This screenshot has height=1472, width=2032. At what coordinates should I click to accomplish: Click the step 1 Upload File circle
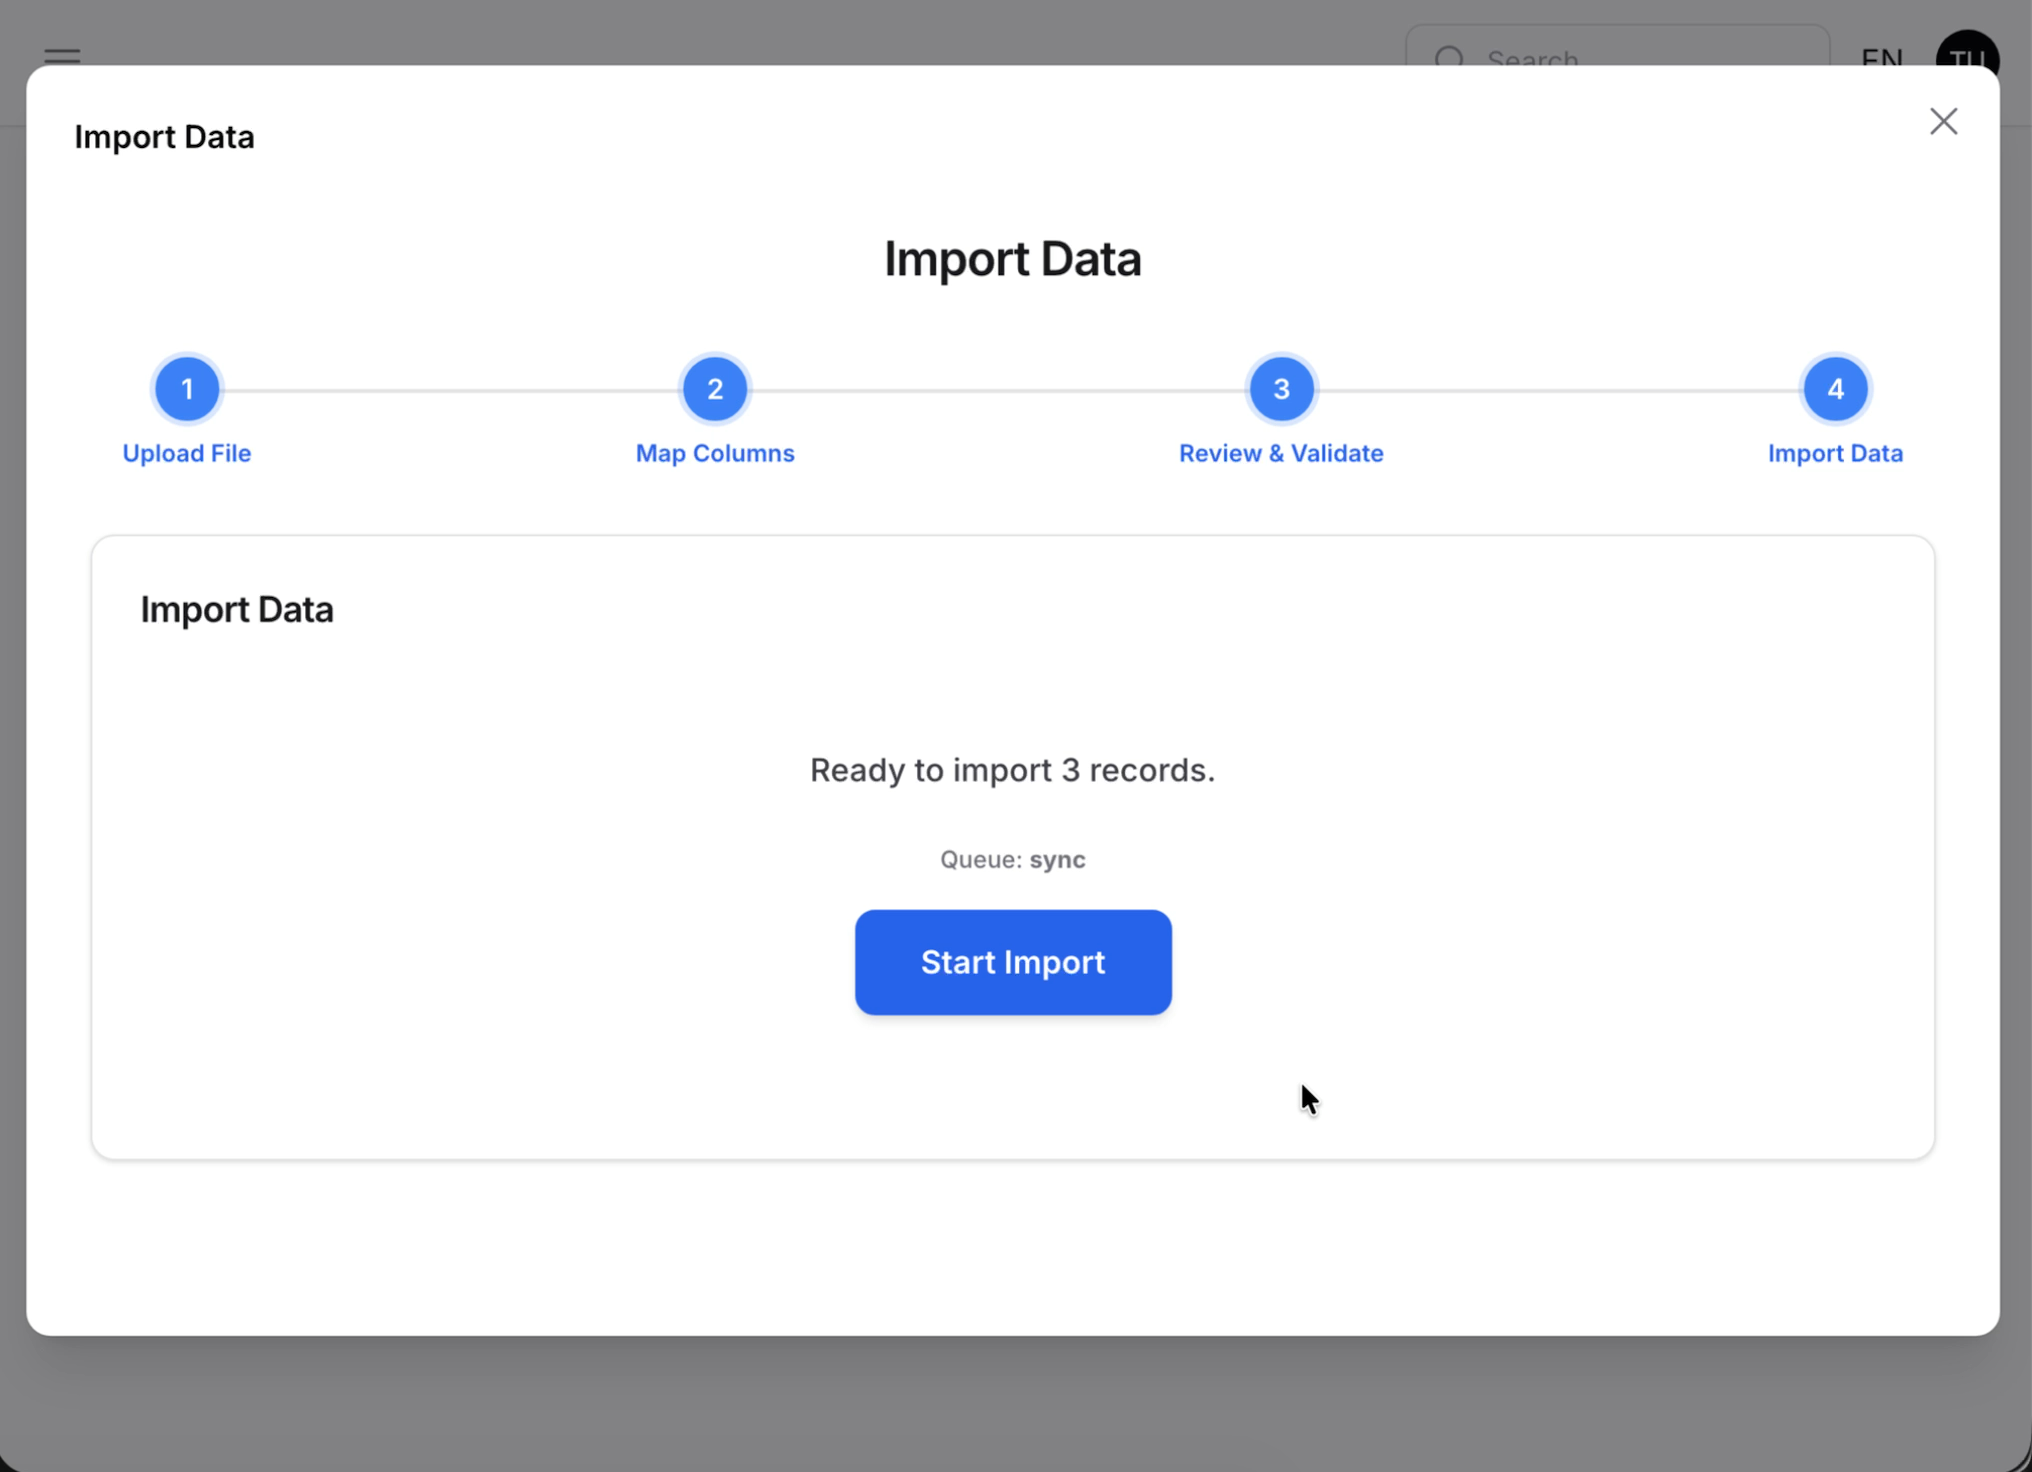(x=186, y=389)
